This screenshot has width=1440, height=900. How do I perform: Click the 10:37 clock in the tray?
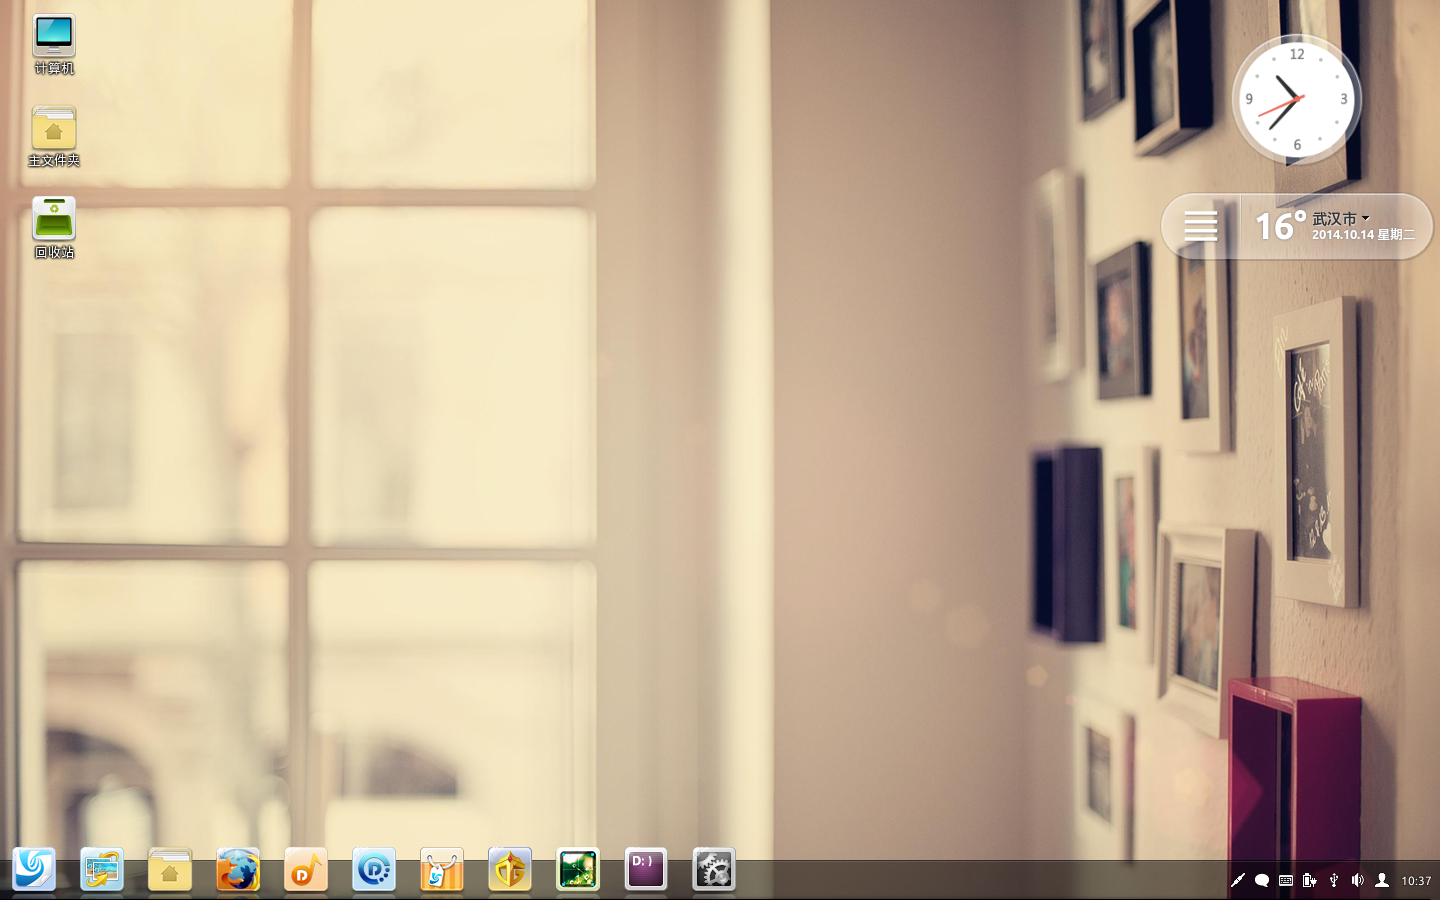pos(1416,881)
